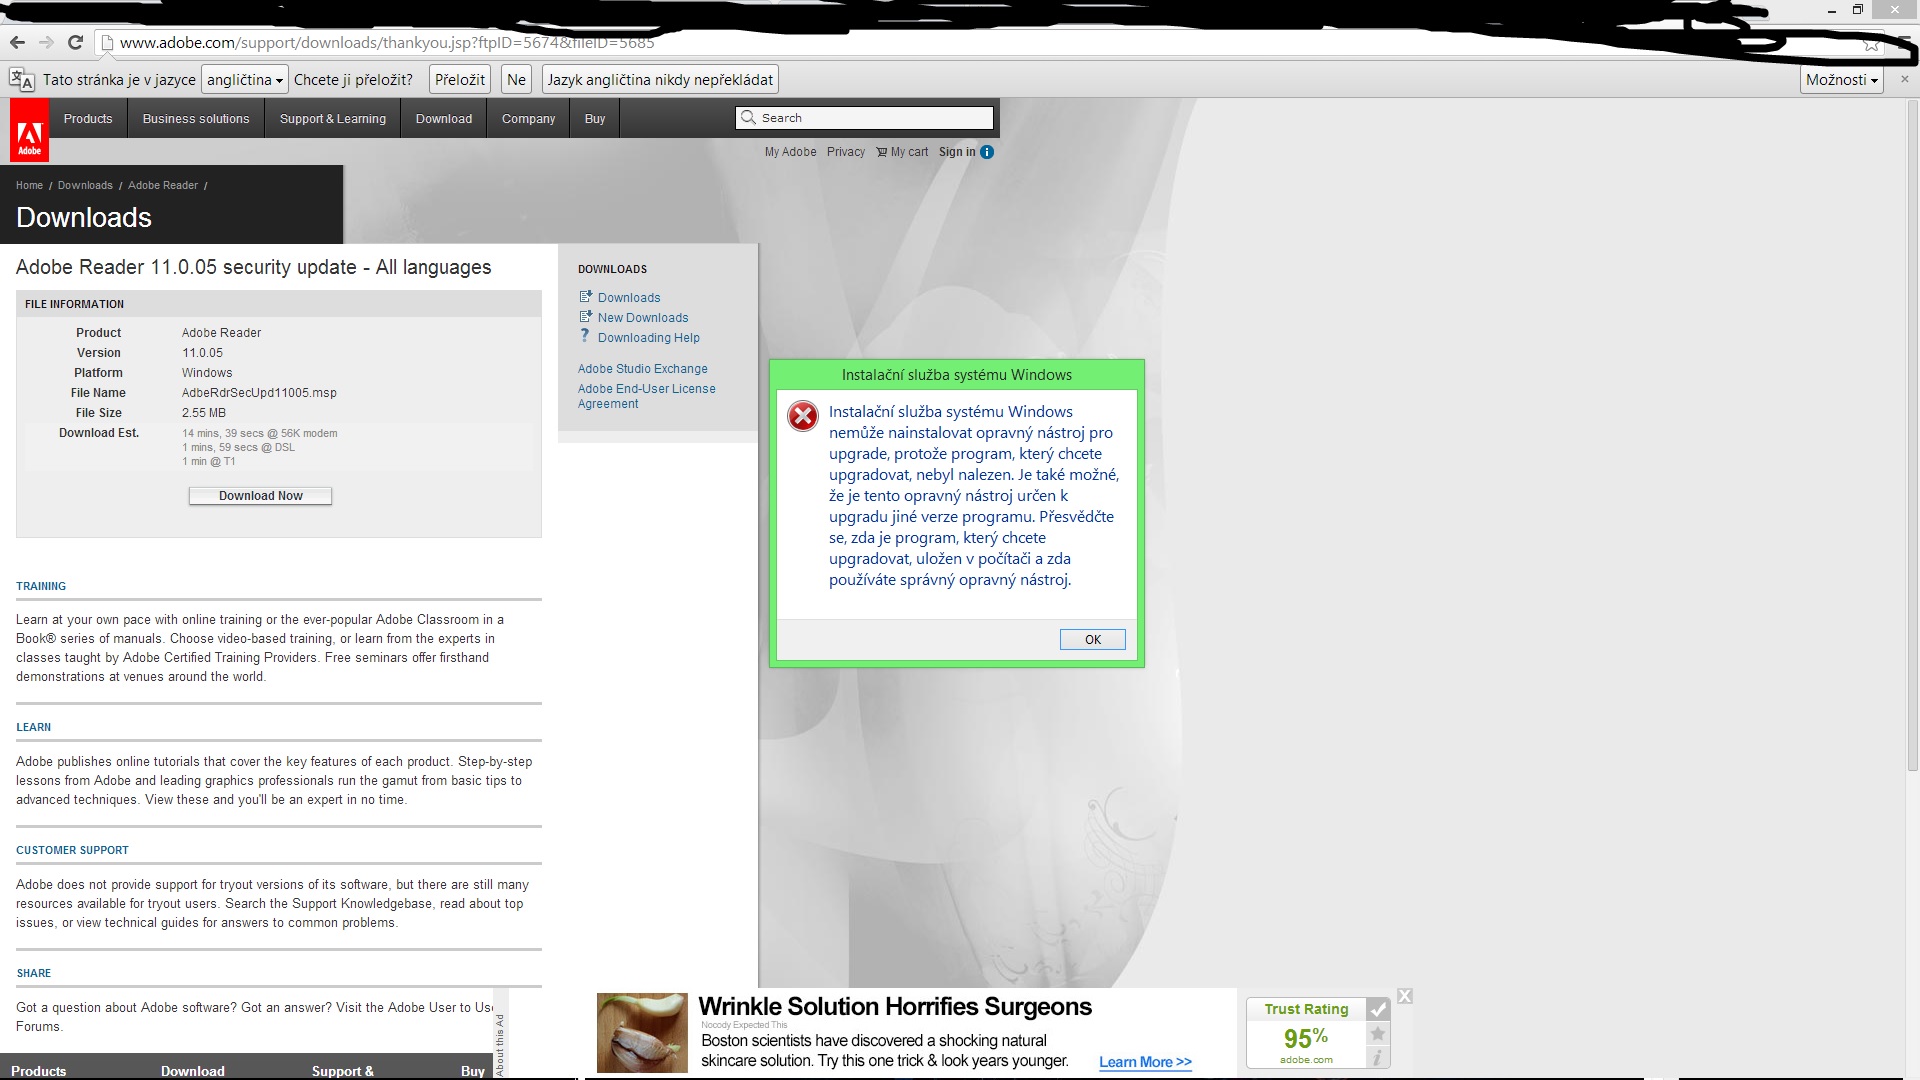Click the translate icon in translation bar
The width and height of the screenshot is (1920, 1080).
[x=22, y=80]
